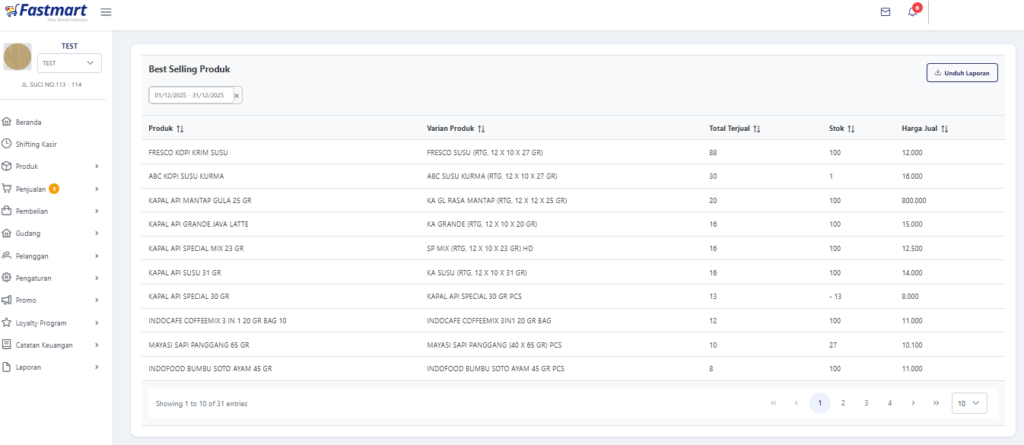Open the Gudang menu item
This screenshot has height=445, width=1024.
click(52, 233)
